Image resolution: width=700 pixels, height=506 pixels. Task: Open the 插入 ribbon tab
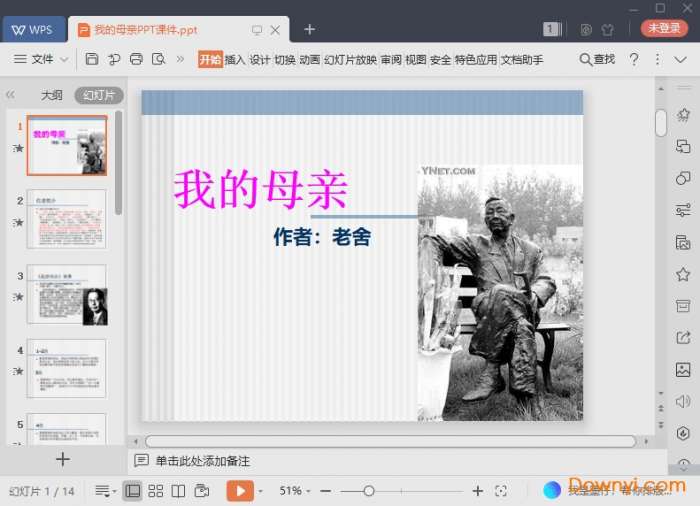pos(235,60)
